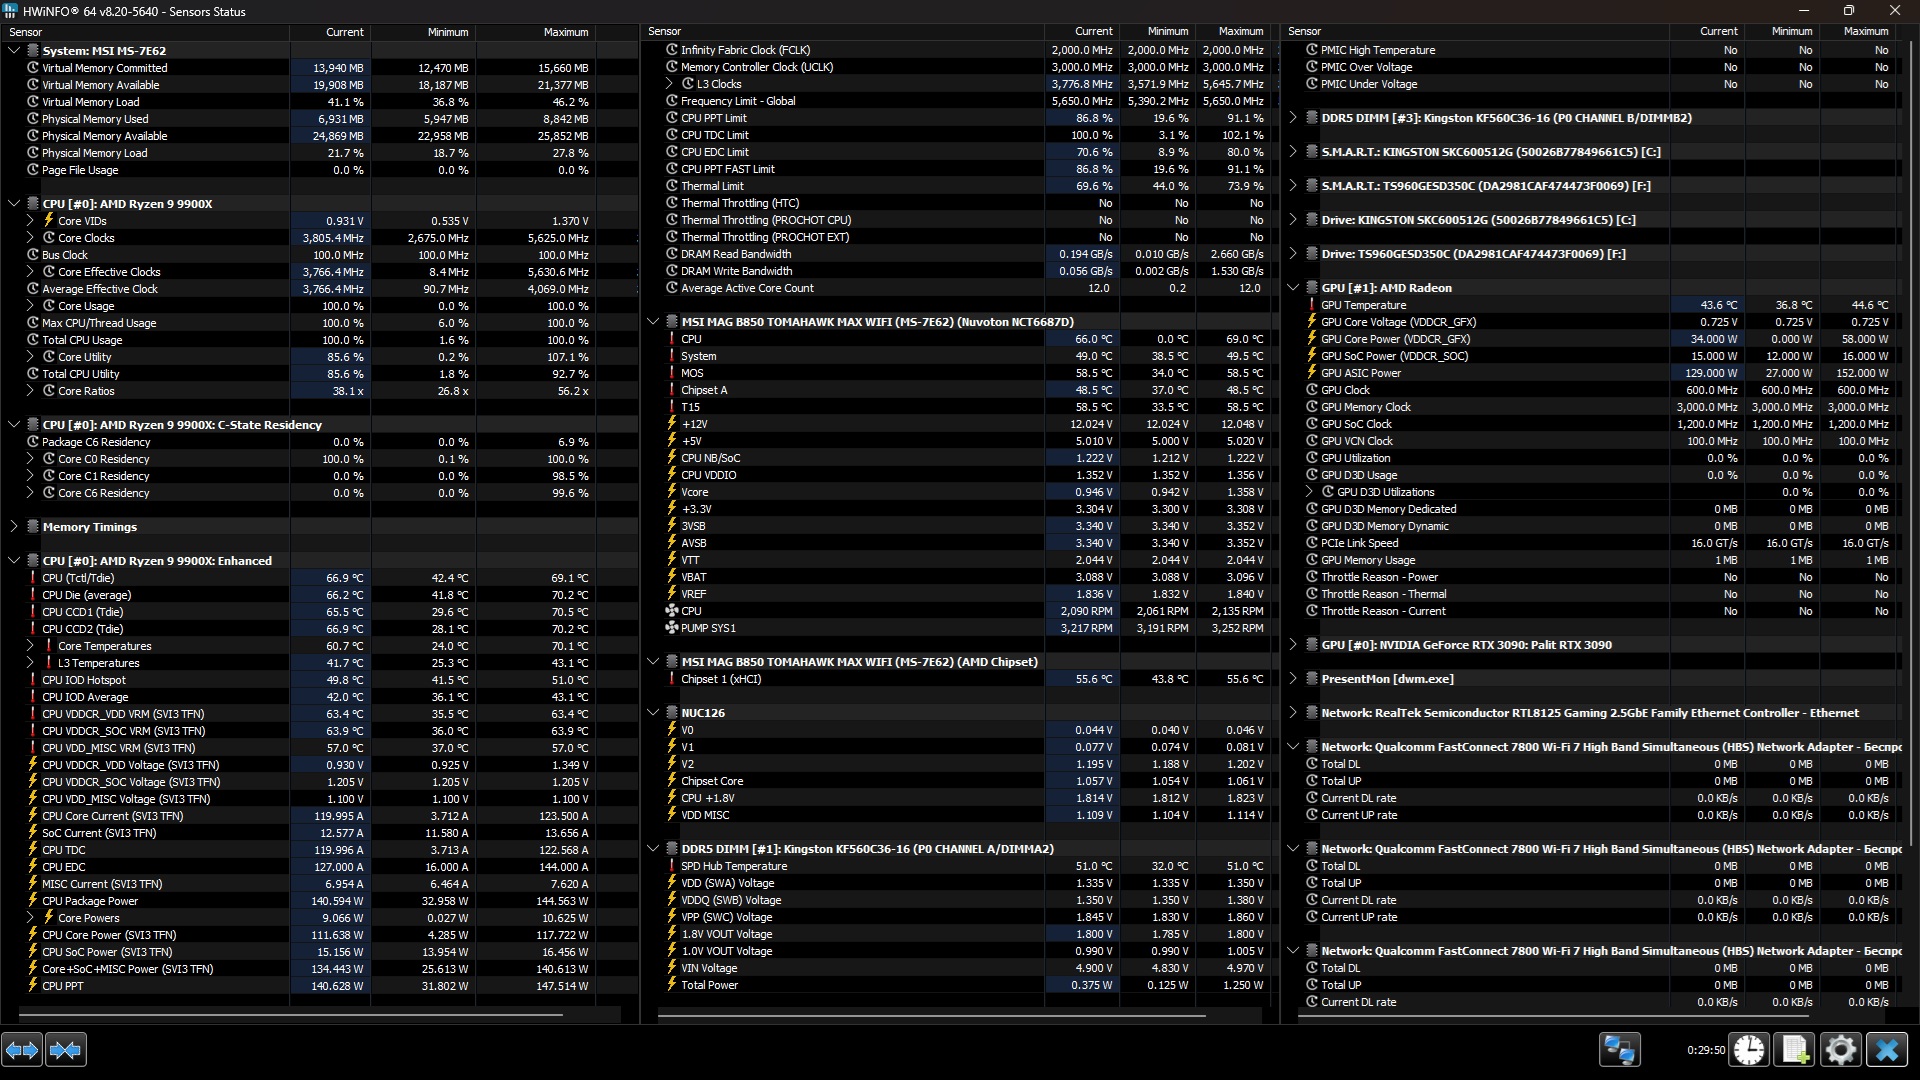Collapse the GPU [#1]: AMD Radeon group
The height and width of the screenshot is (1080, 1920).
coord(1293,288)
